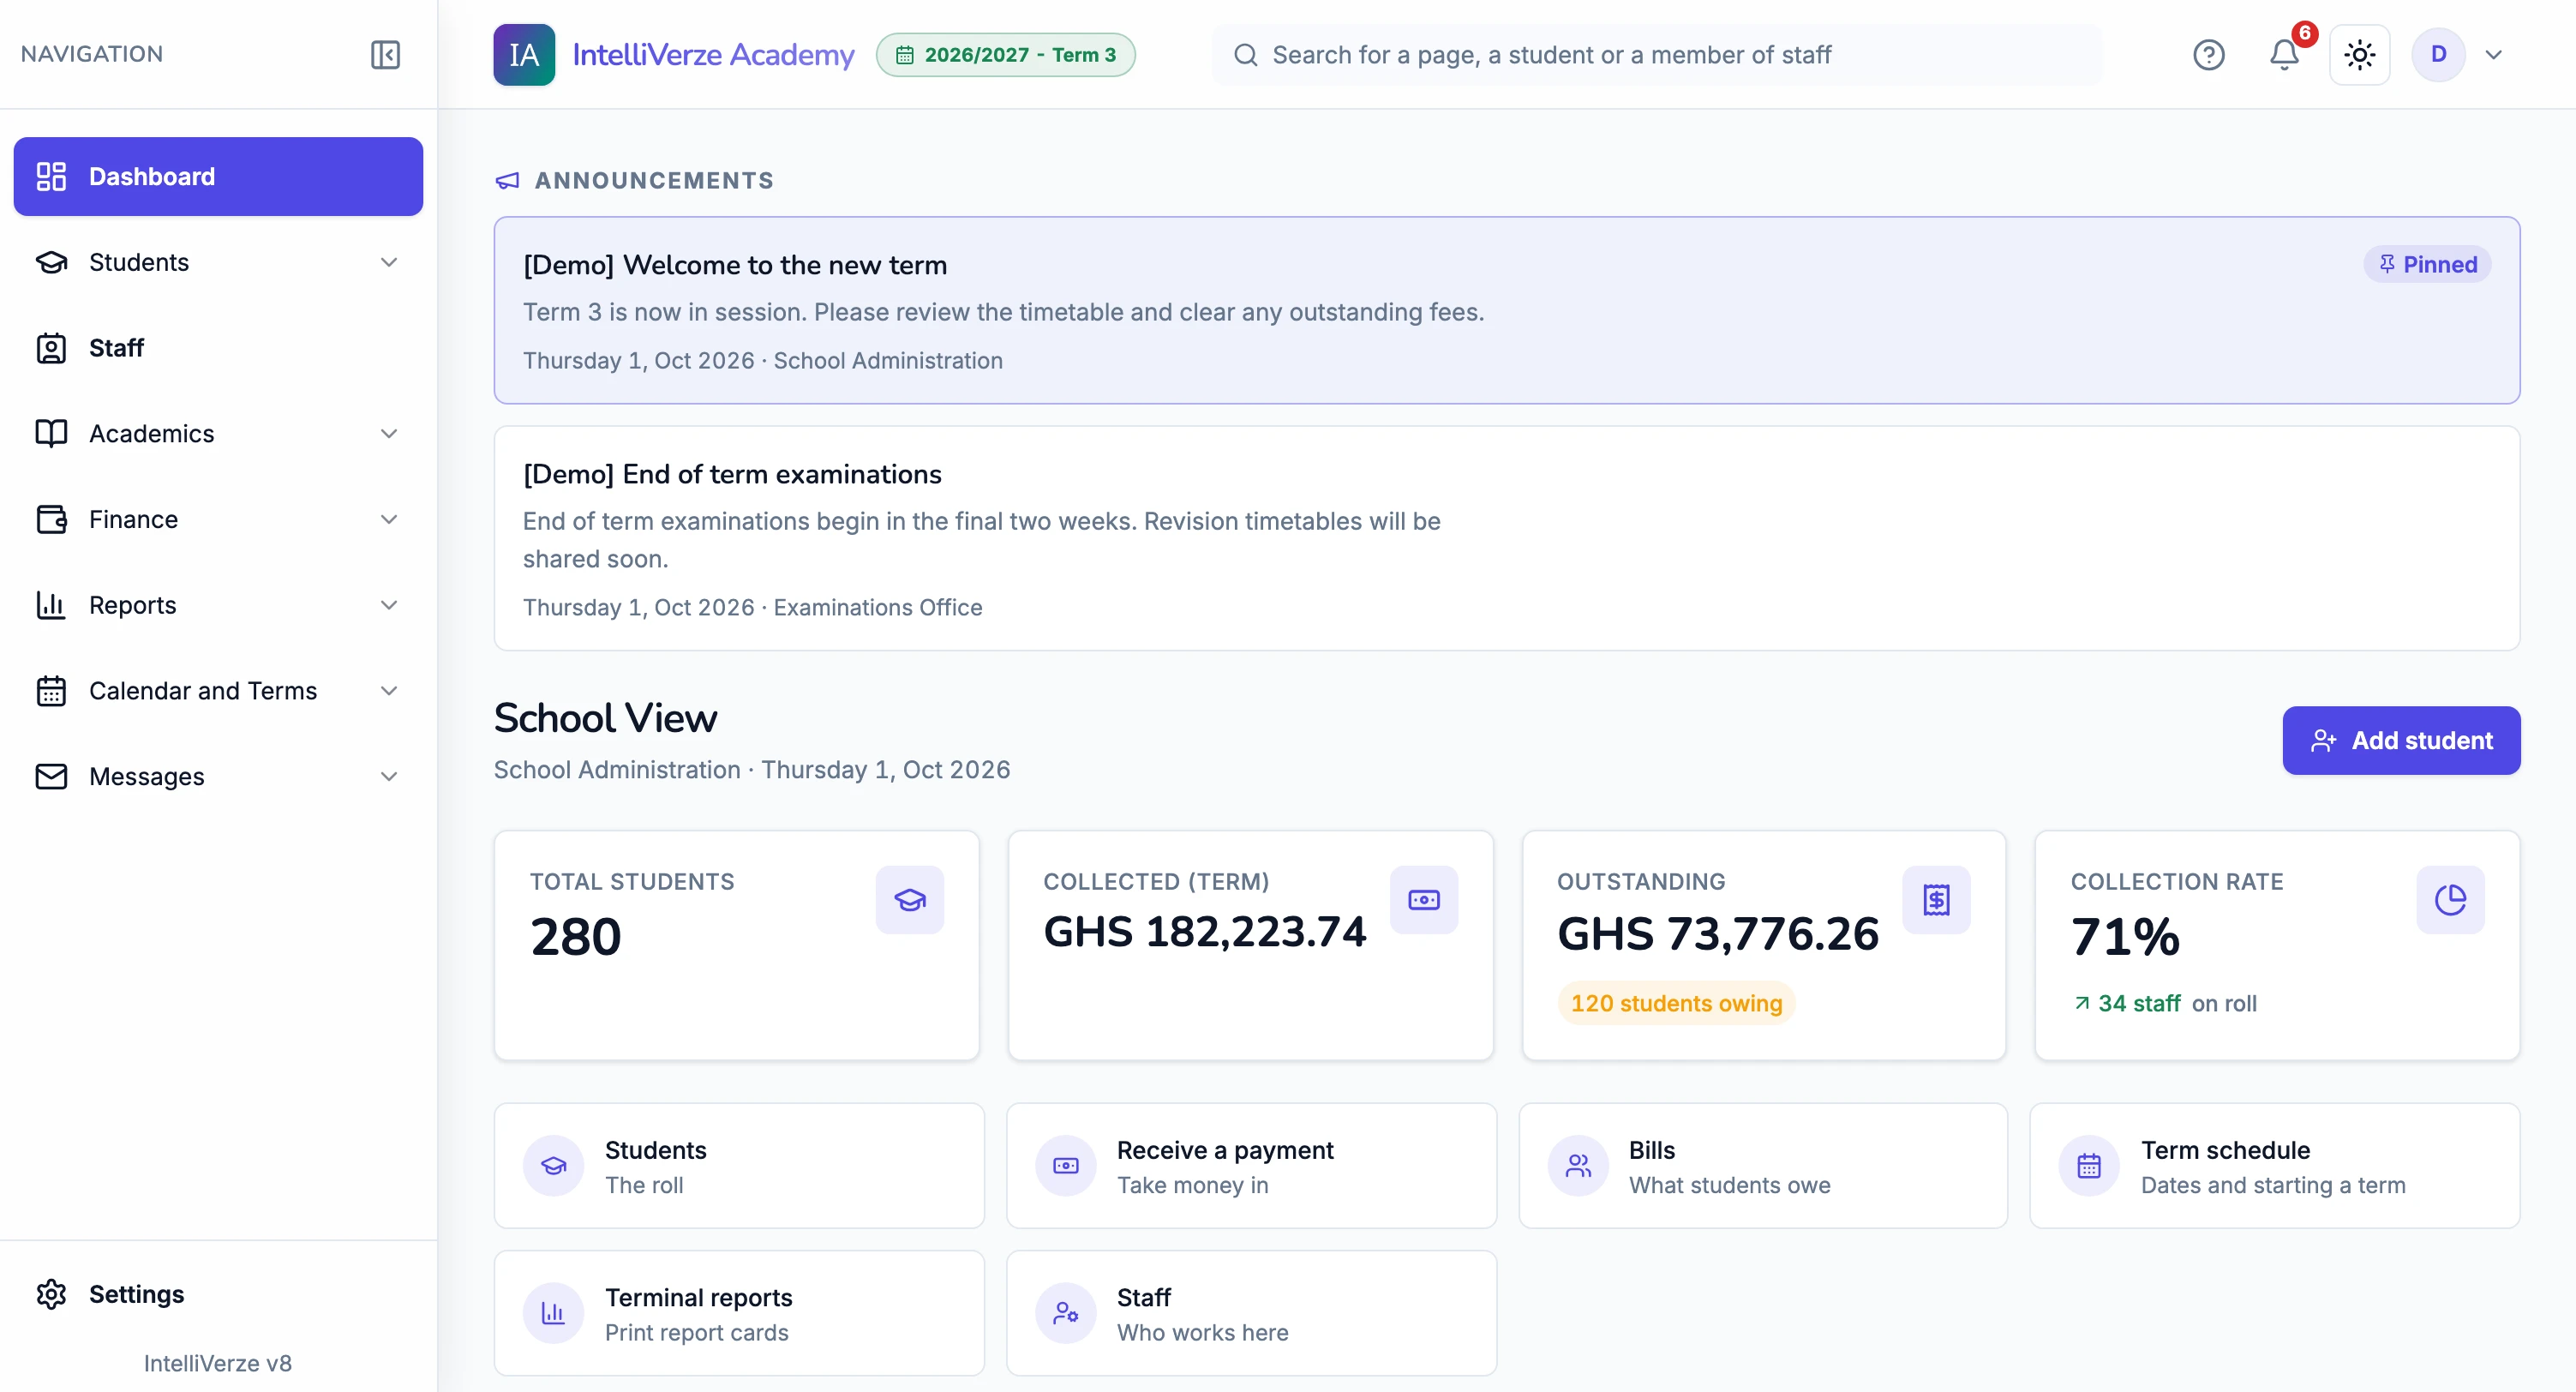Click the Add student button
The width and height of the screenshot is (2576, 1392).
point(2400,740)
